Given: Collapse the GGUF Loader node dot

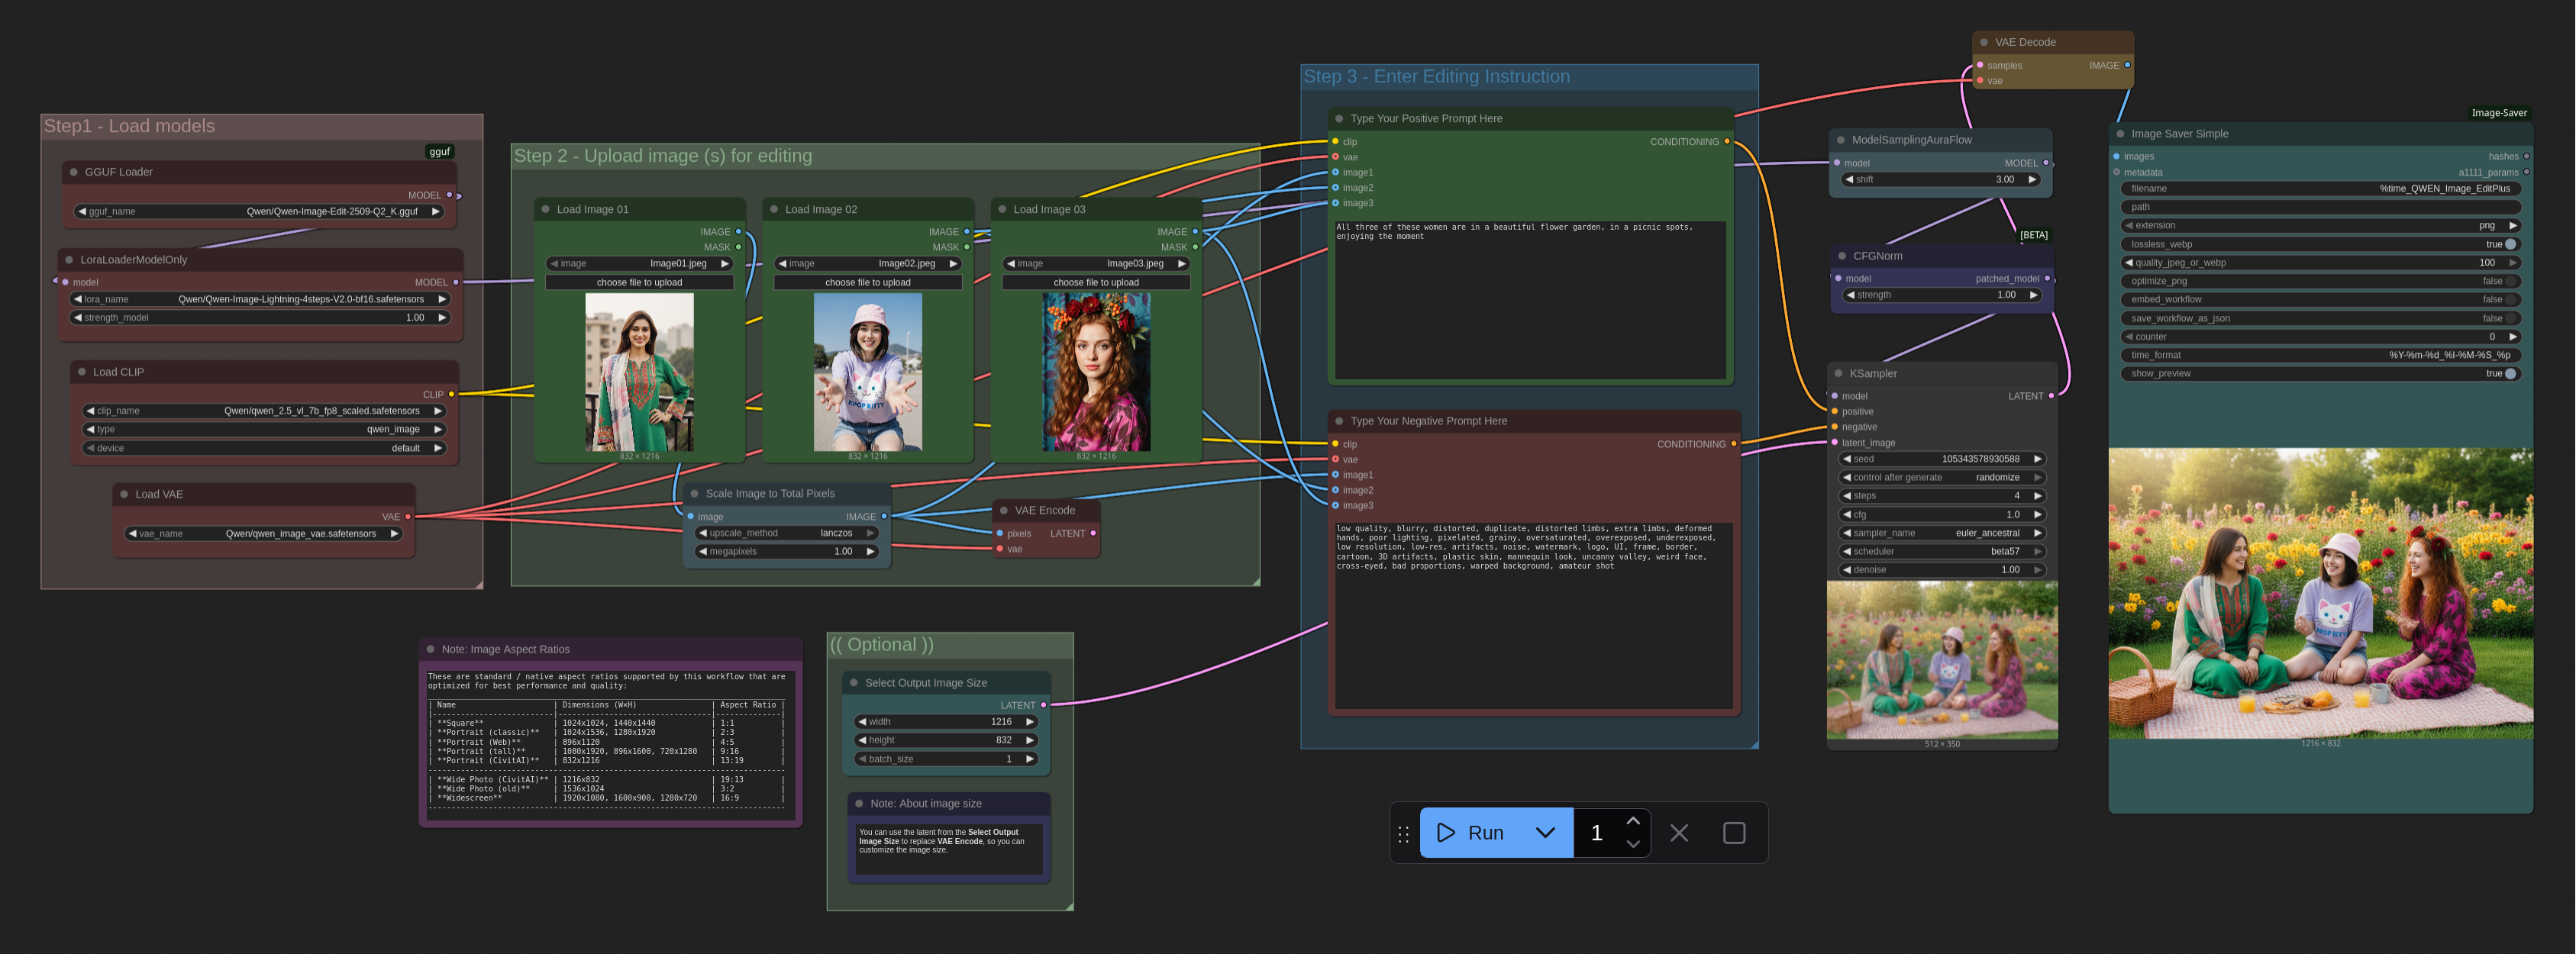Looking at the screenshot, I should (73, 172).
